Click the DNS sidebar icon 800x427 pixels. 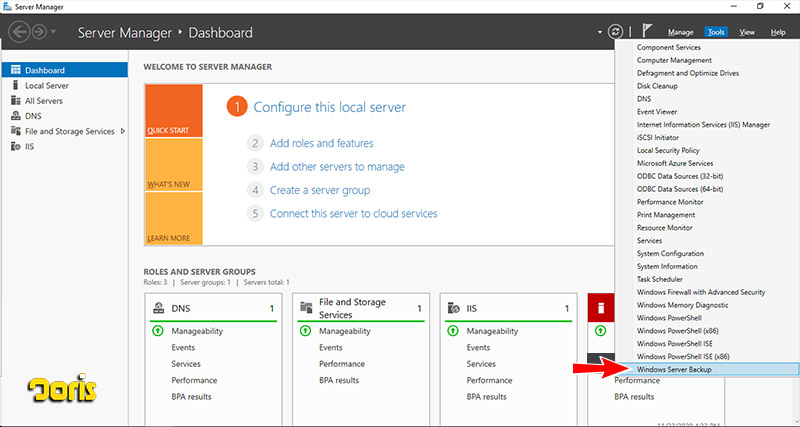pyautogui.click(x=16, y=116)
